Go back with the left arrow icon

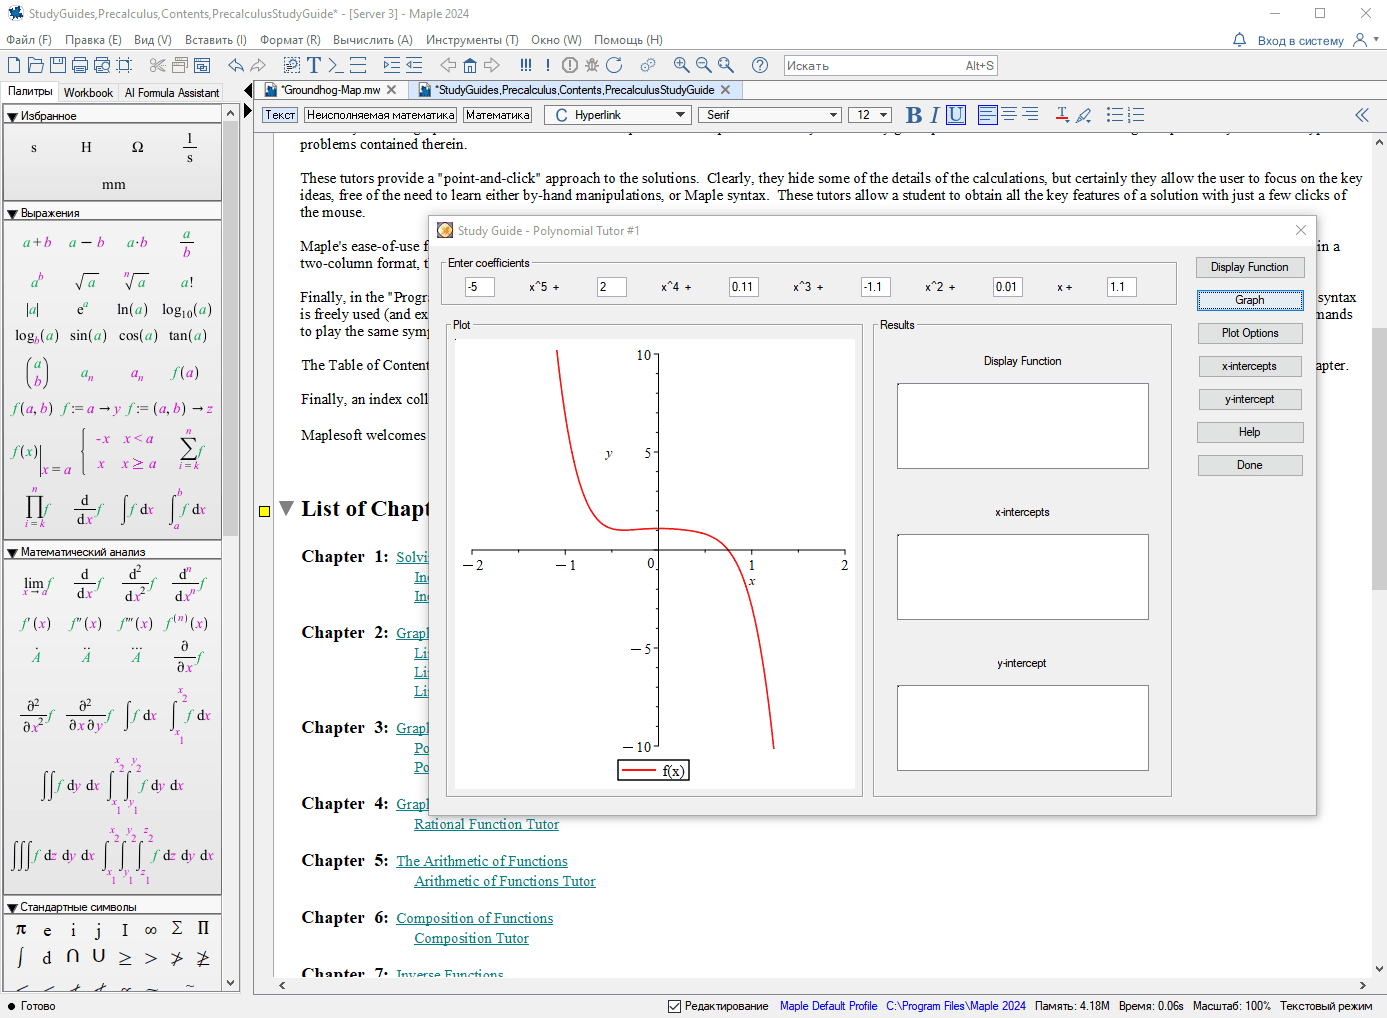[x=448, y=65]
